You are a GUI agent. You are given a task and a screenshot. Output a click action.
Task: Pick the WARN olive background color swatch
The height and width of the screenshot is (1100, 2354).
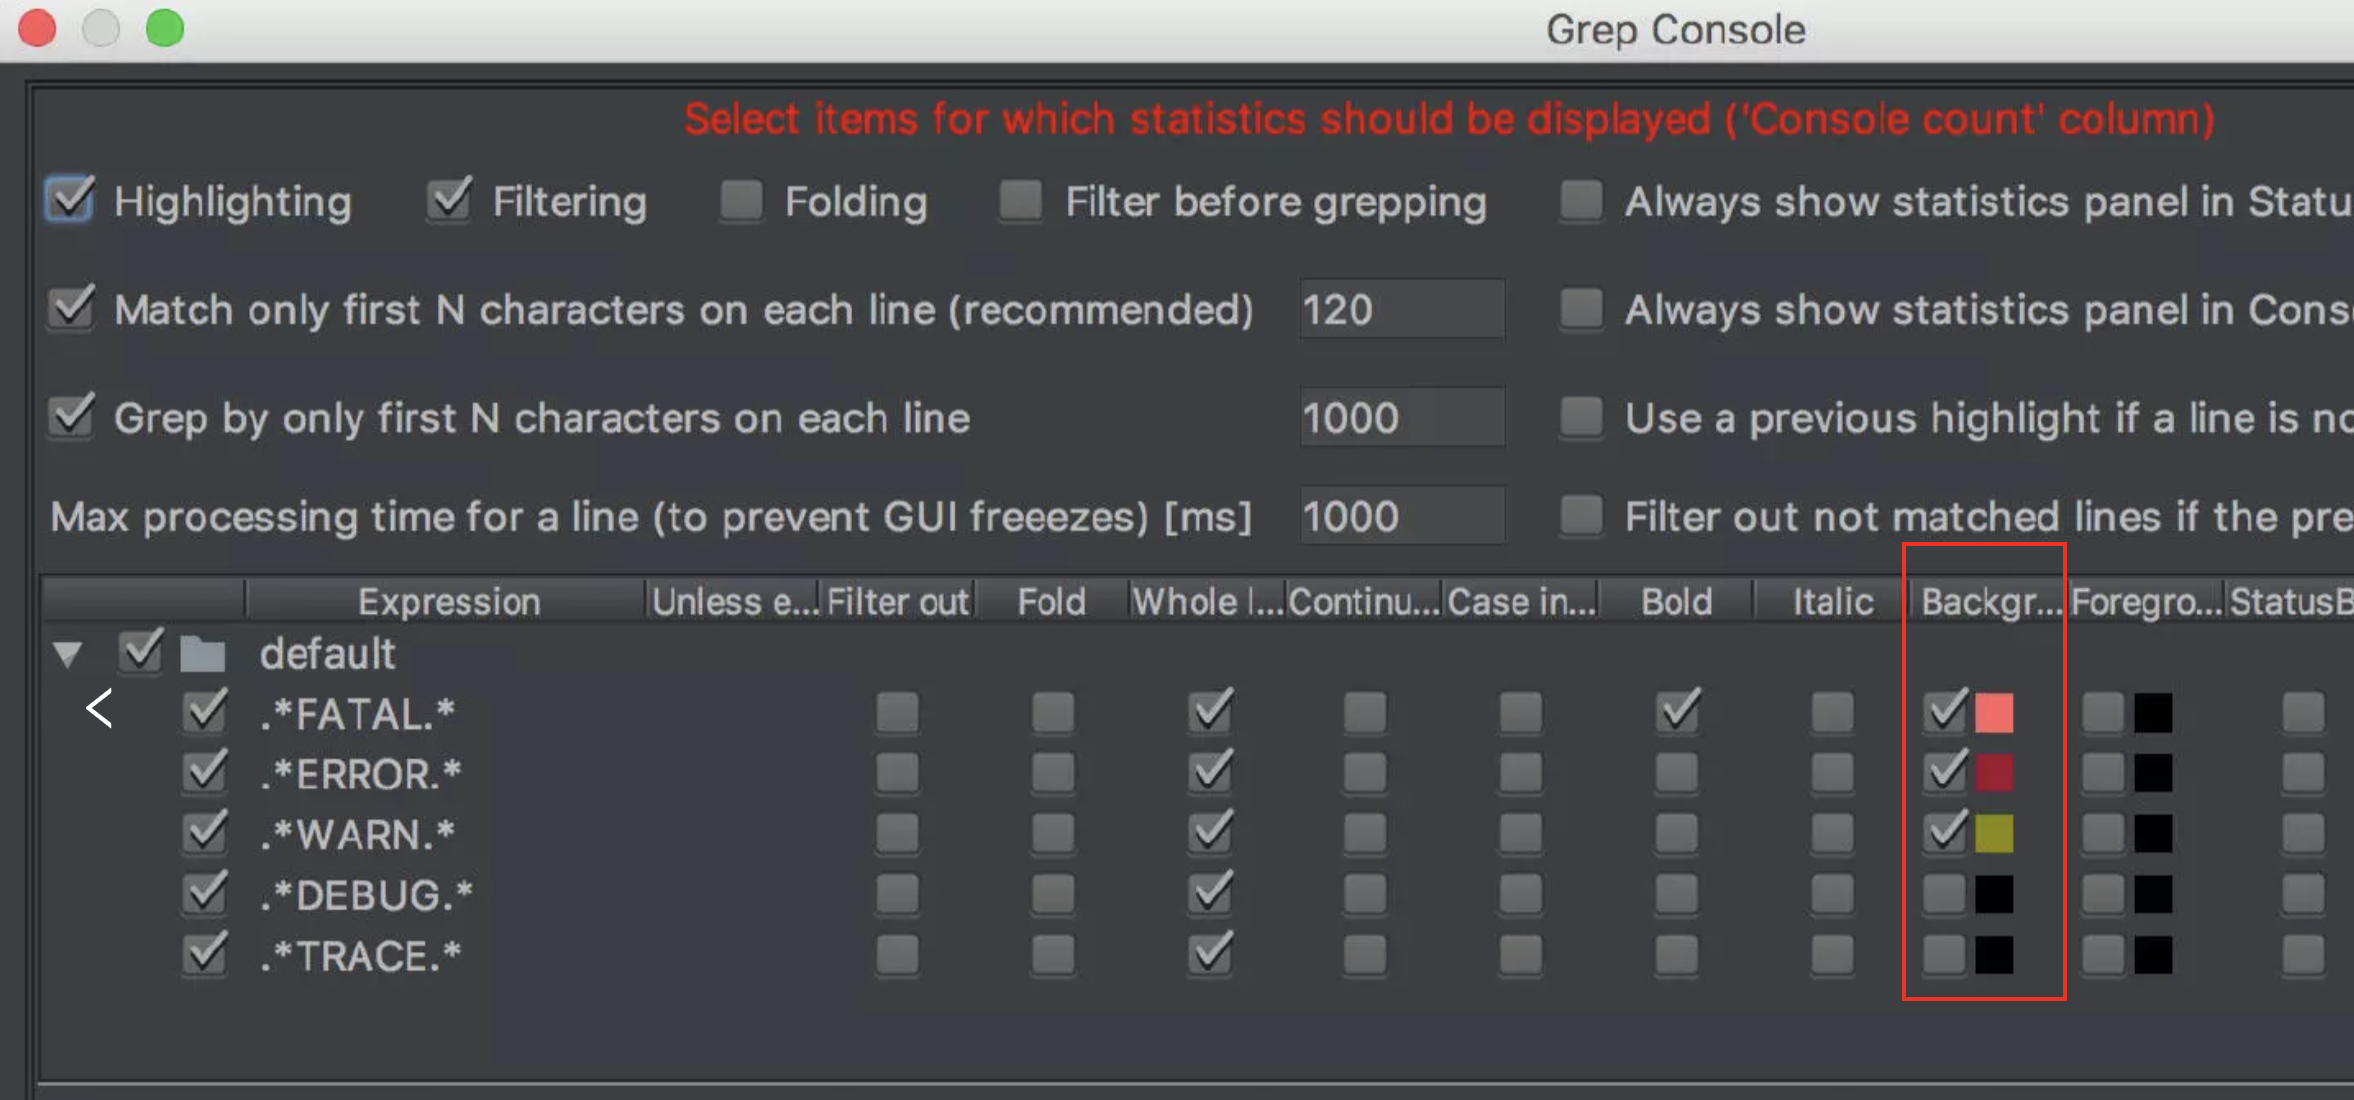1994,834
